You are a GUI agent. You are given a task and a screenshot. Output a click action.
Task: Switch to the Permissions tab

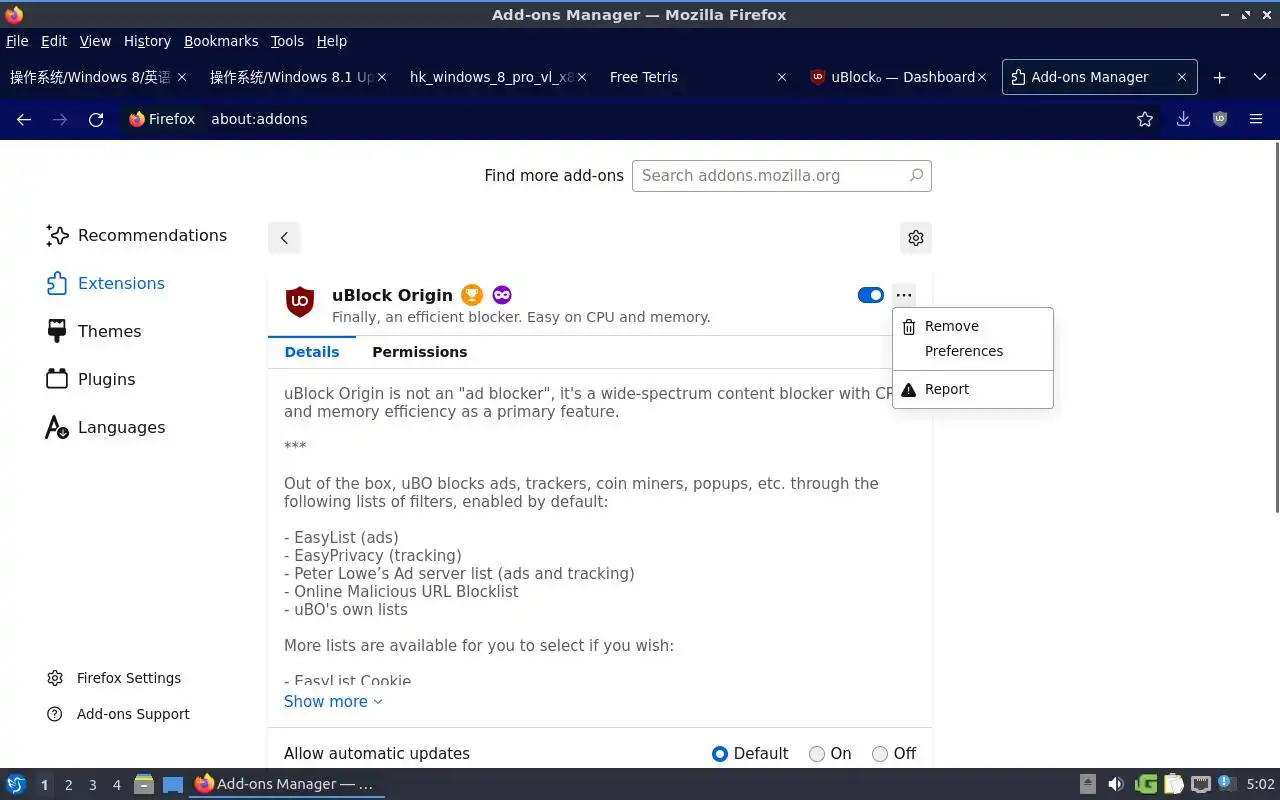click(x=420, y=352)
